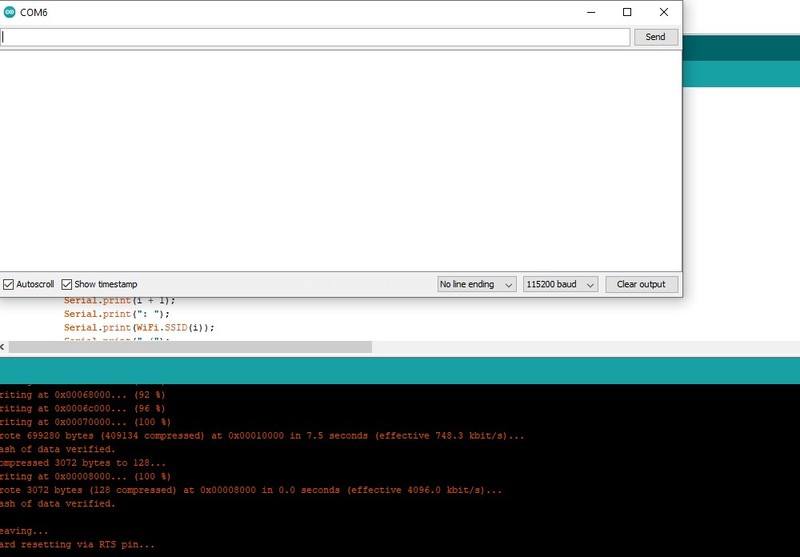Click the Arduino icon in COM6 title bar
The image size is (800, 557).
pyautogui.click(x=9, y=12)
